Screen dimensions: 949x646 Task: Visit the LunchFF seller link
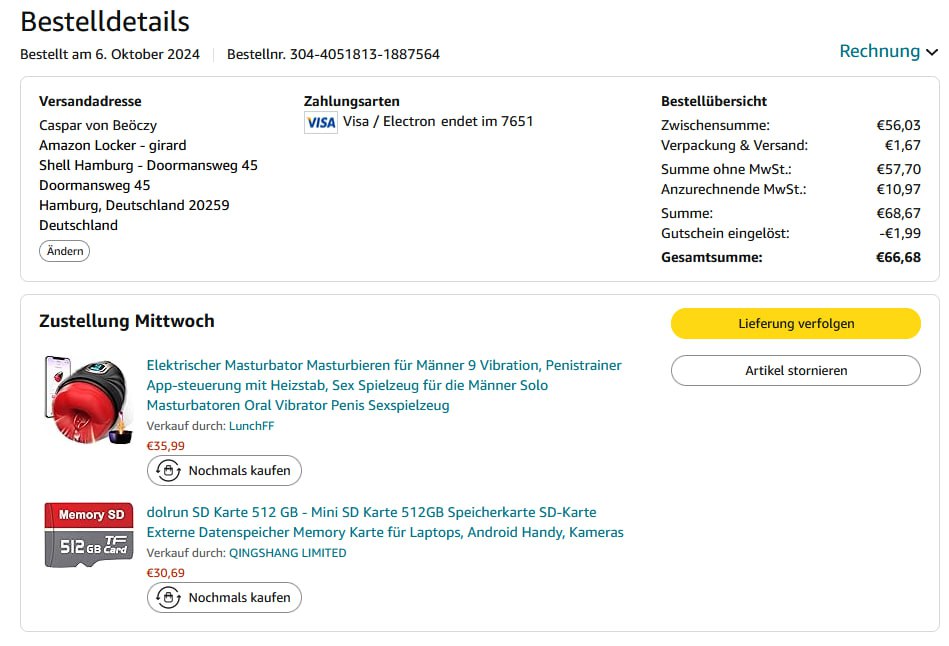pyautogui.click(x=251, y=426)
